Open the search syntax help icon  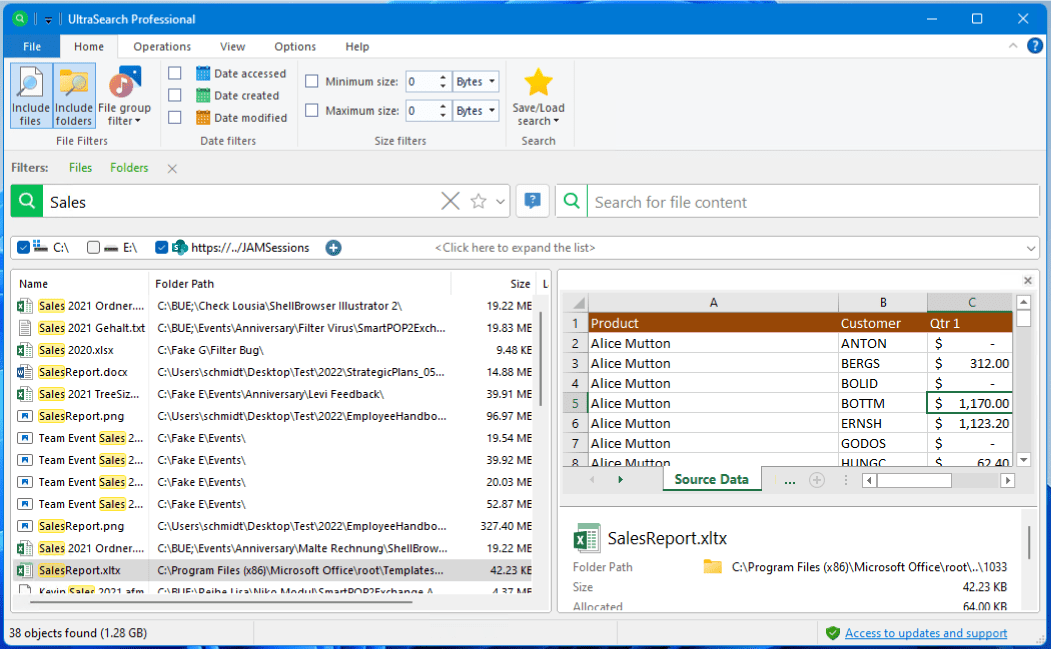point(533,201)
